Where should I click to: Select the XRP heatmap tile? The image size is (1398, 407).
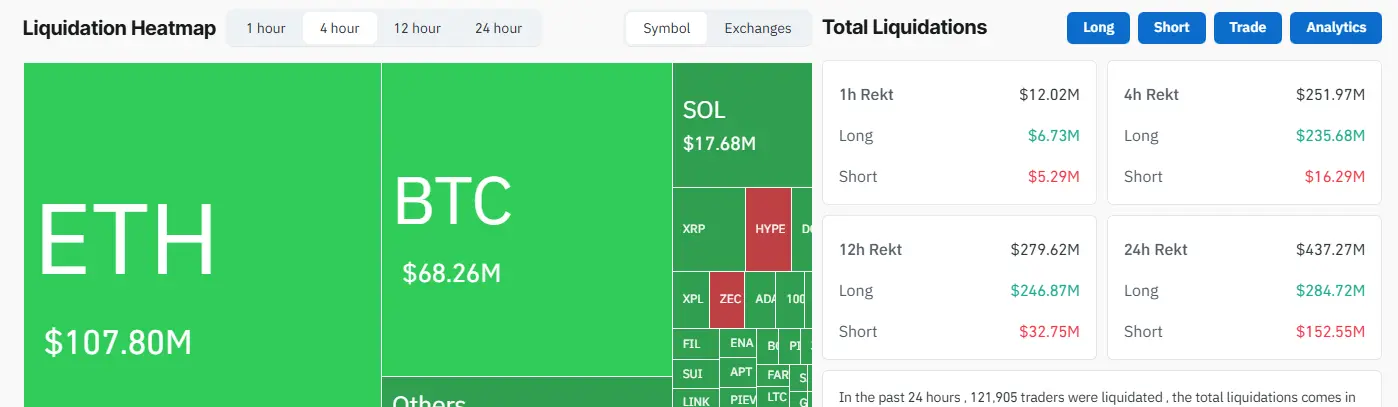708,229
